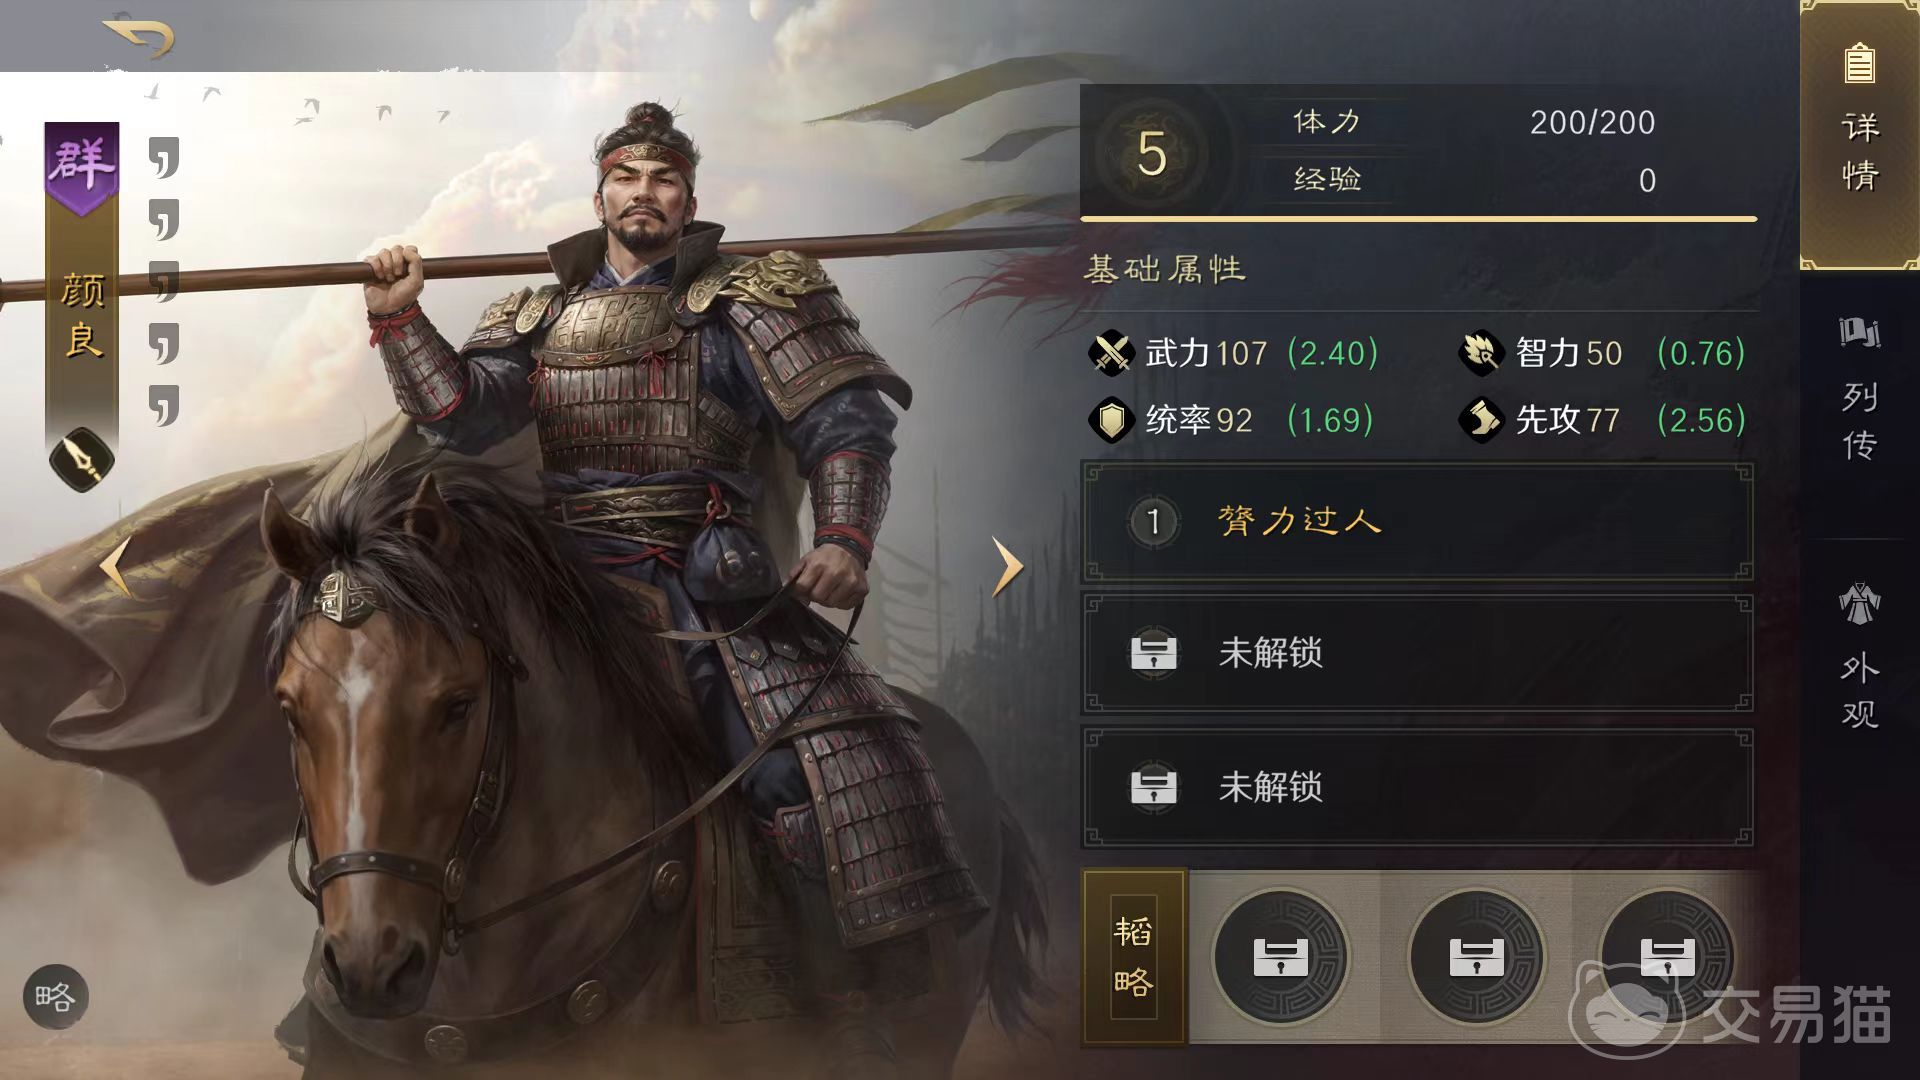Select the 武力 crossed swords icon
The height and width of the screenshot is (1080, 1920).
1111,353
